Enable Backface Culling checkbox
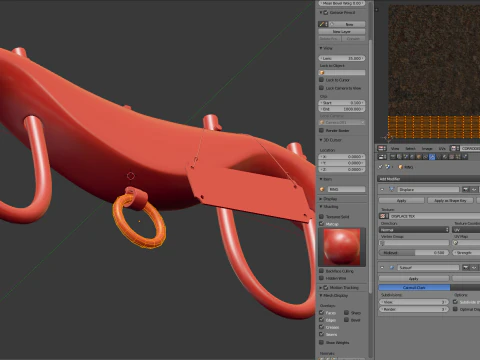This screenshot has width=480, height=360. tap(321, 271)
